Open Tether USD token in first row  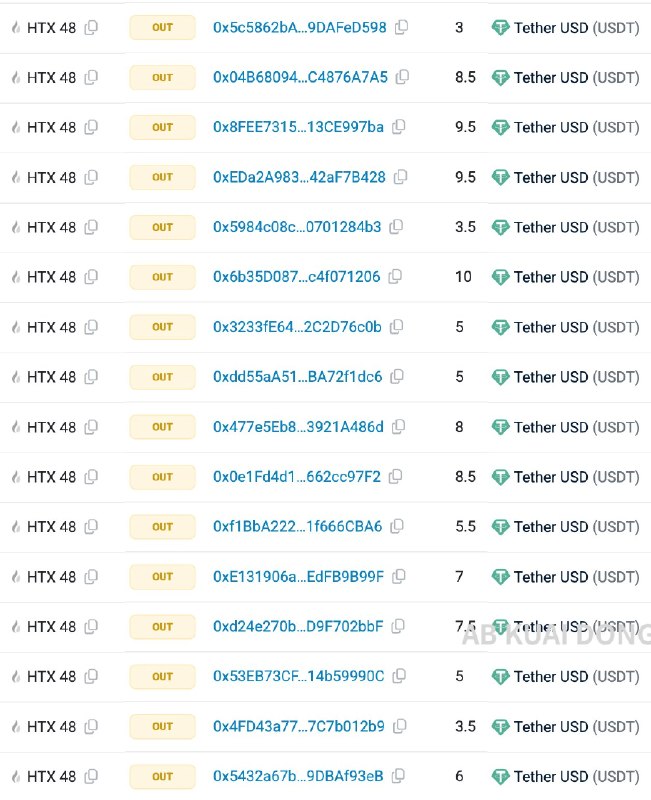[577, 28]
